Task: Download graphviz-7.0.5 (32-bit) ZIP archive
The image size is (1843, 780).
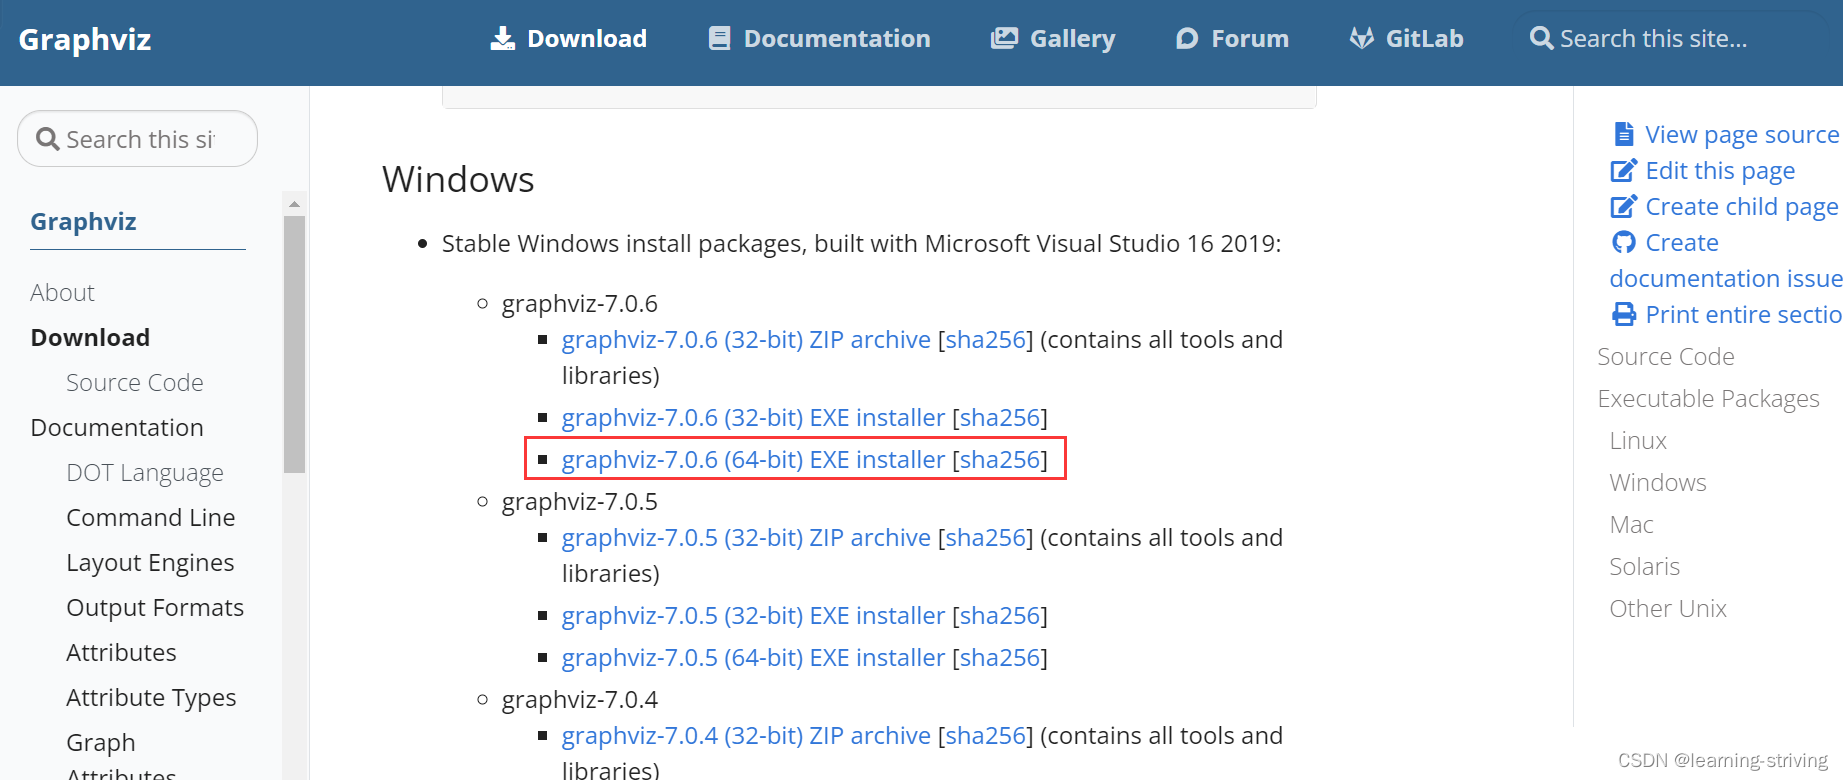Action: [x=746, y=537]
